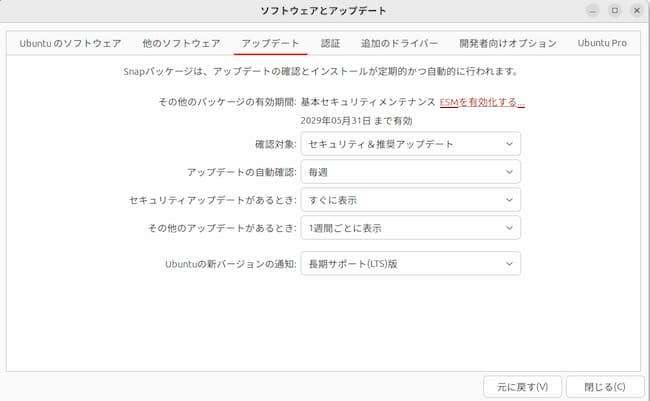Image resolution: width=650 pixels, height=401 pixels.
Task: Open the 確認対象 dropdown
Action: click(x=410, y=144)
